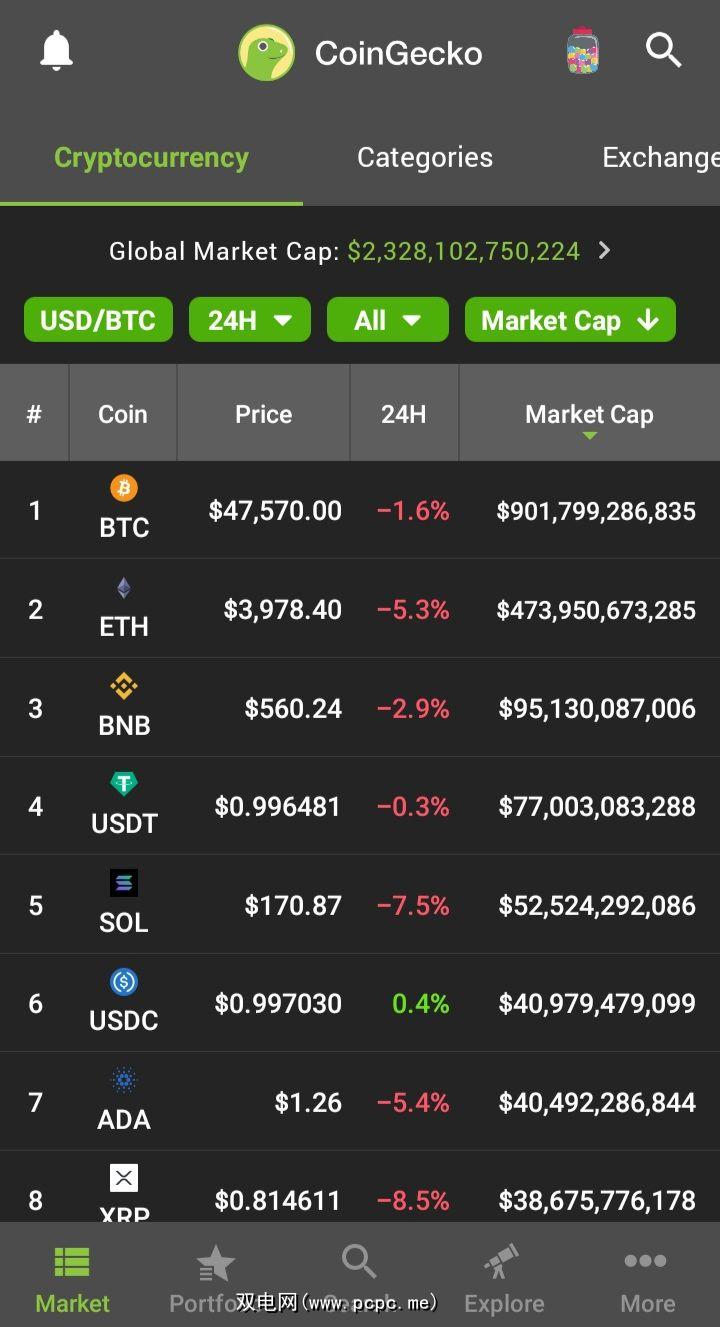Tap the candy jar icon
Screen dimensions: 720x1327
tap(582, 51)
